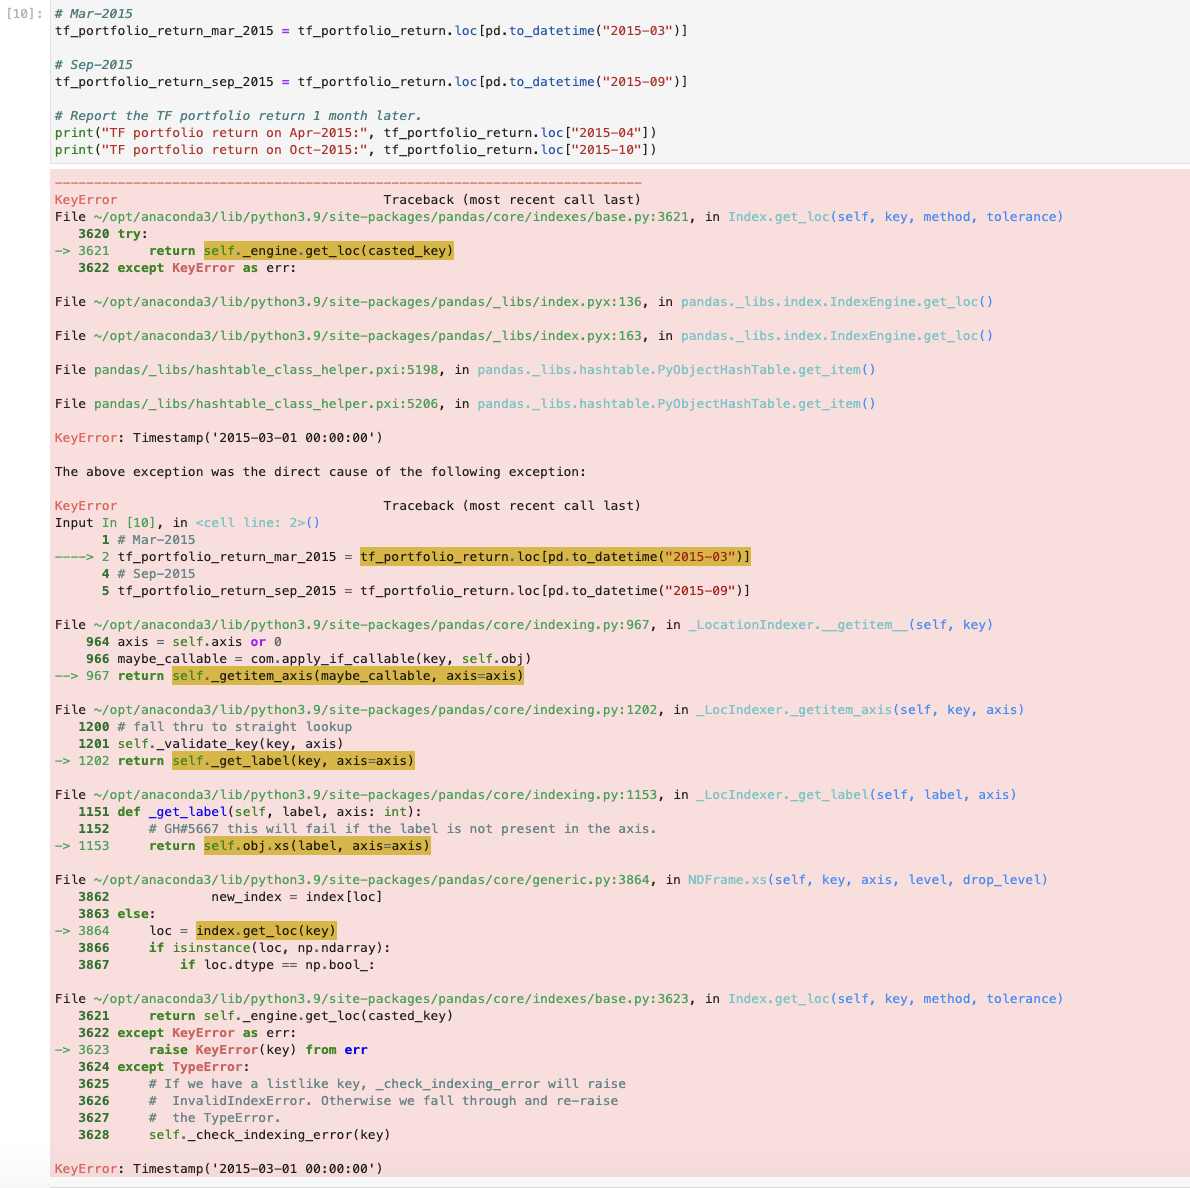Click the tf_portfolio_return_sep_2015 assignment line in code cell

(x=371, y=81)
